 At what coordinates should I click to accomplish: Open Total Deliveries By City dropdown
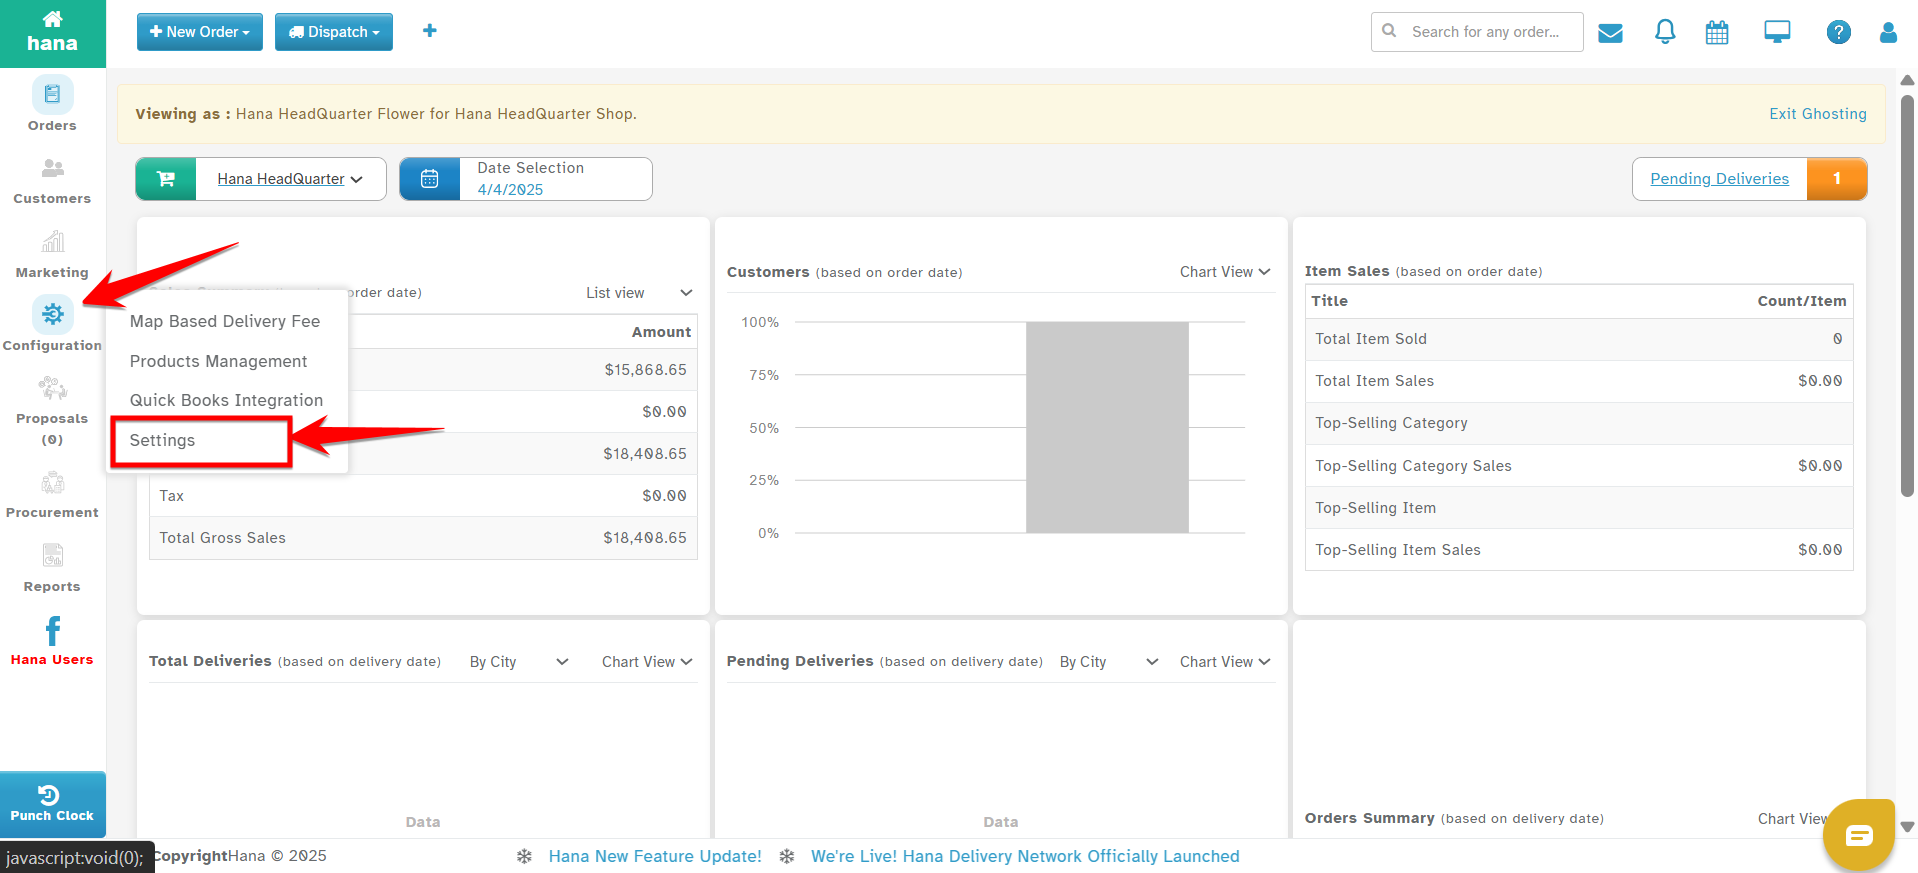519,662
